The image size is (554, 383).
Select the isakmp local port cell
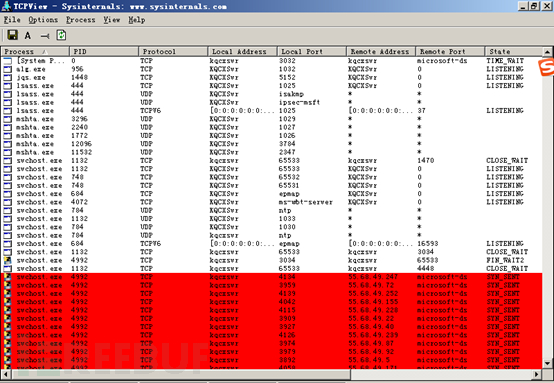pyautogui.click(x=291, y=94)
